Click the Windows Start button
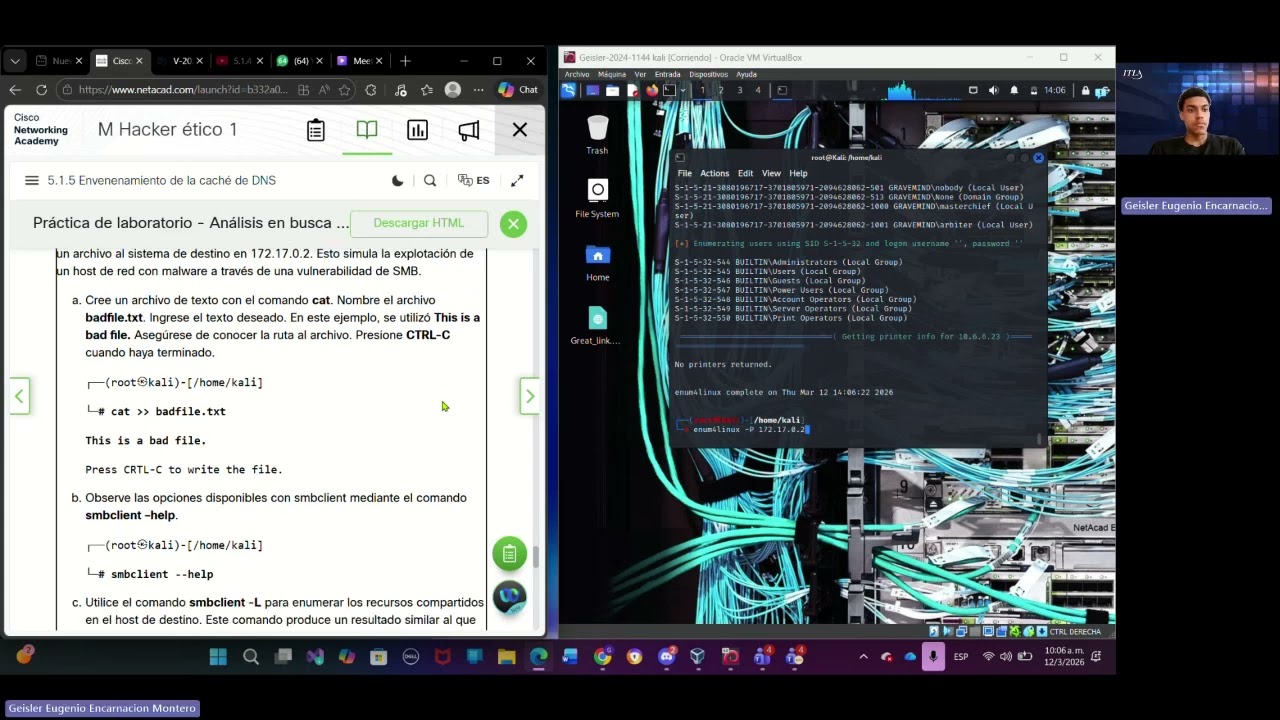Image resolution: width=1280 pixels, height=720 pixels. 218,657
